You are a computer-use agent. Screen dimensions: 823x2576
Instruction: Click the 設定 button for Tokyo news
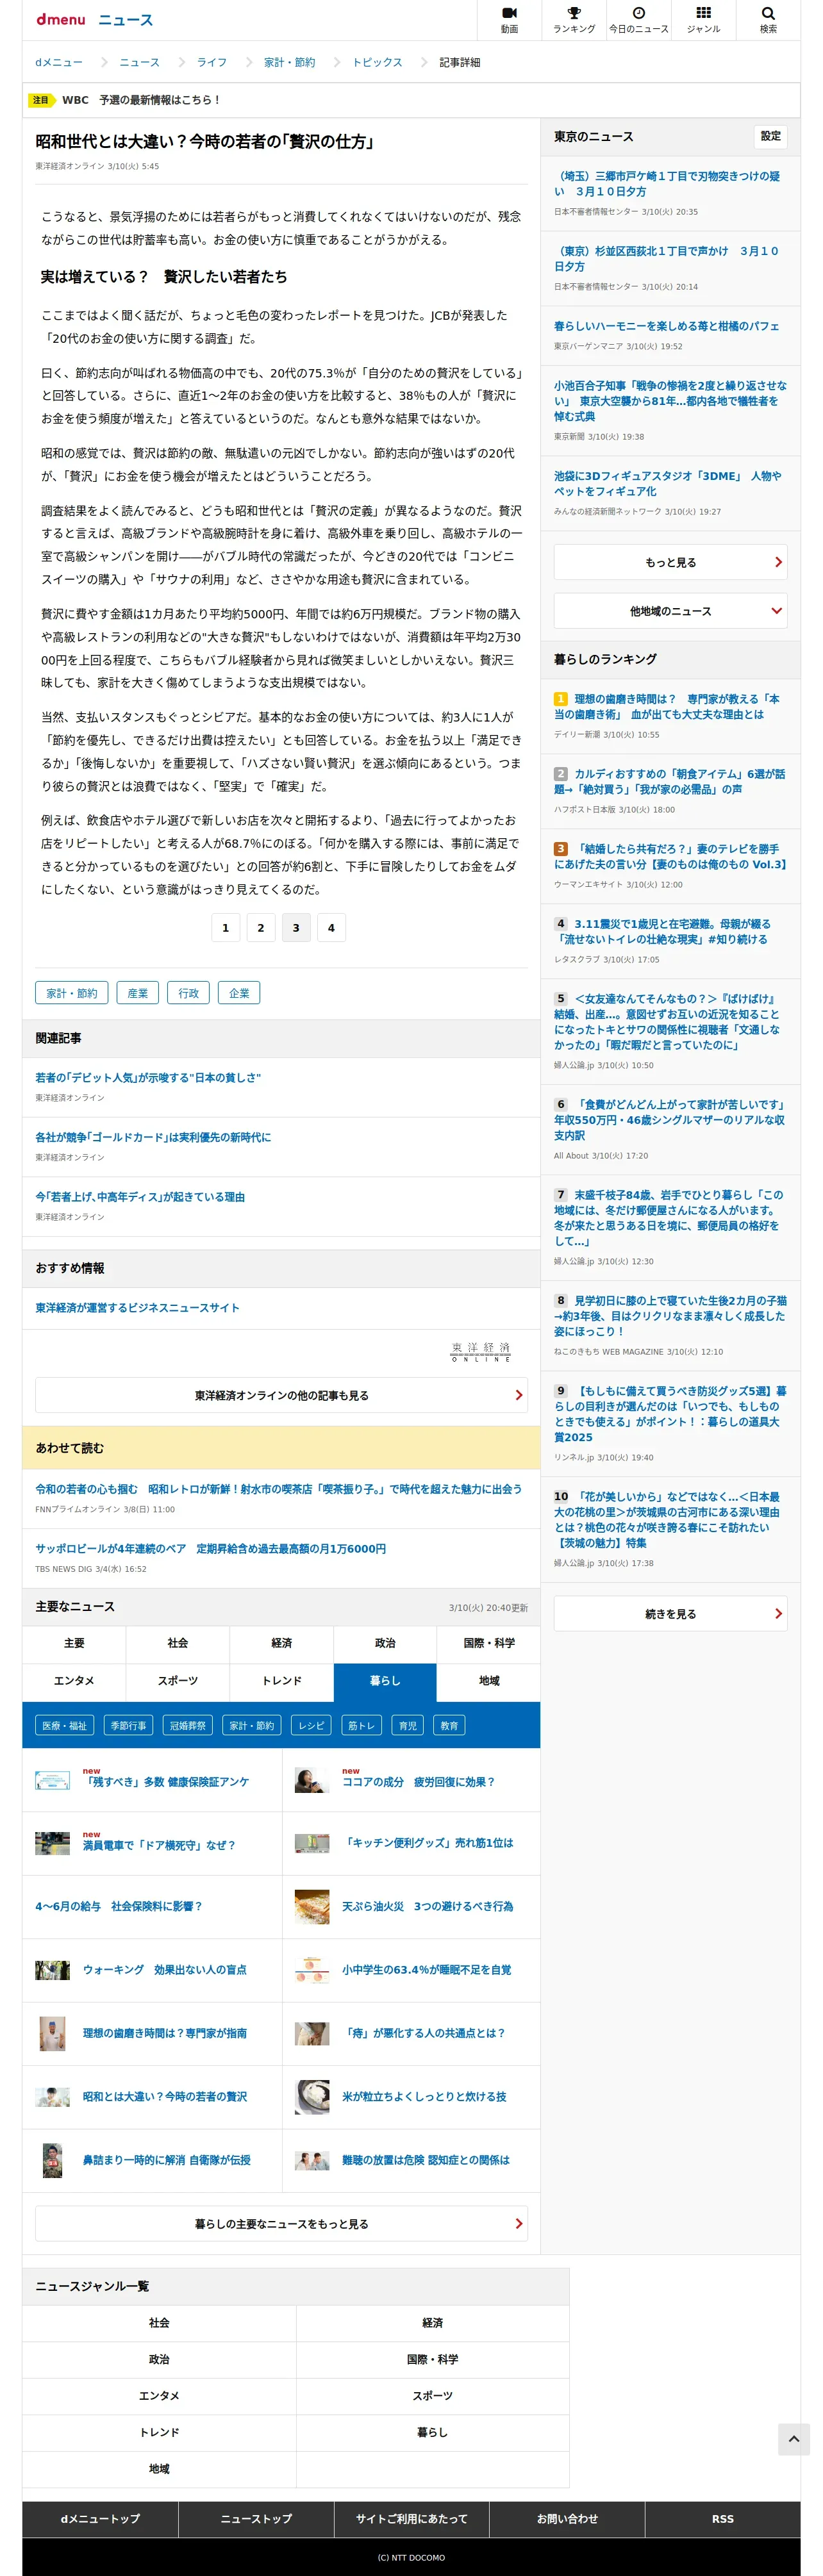[770, 136]
